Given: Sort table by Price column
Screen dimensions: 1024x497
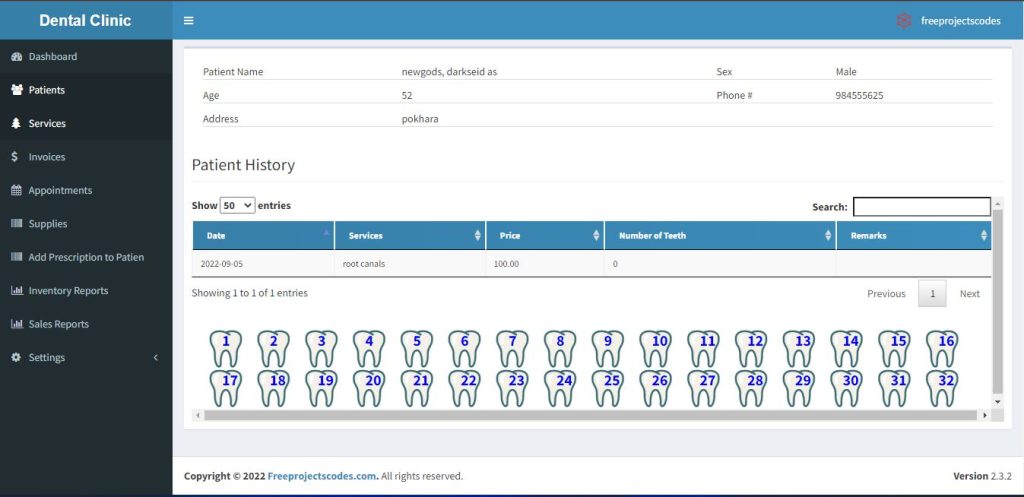Looking at the screenshot, I should (x=545, y=236).
